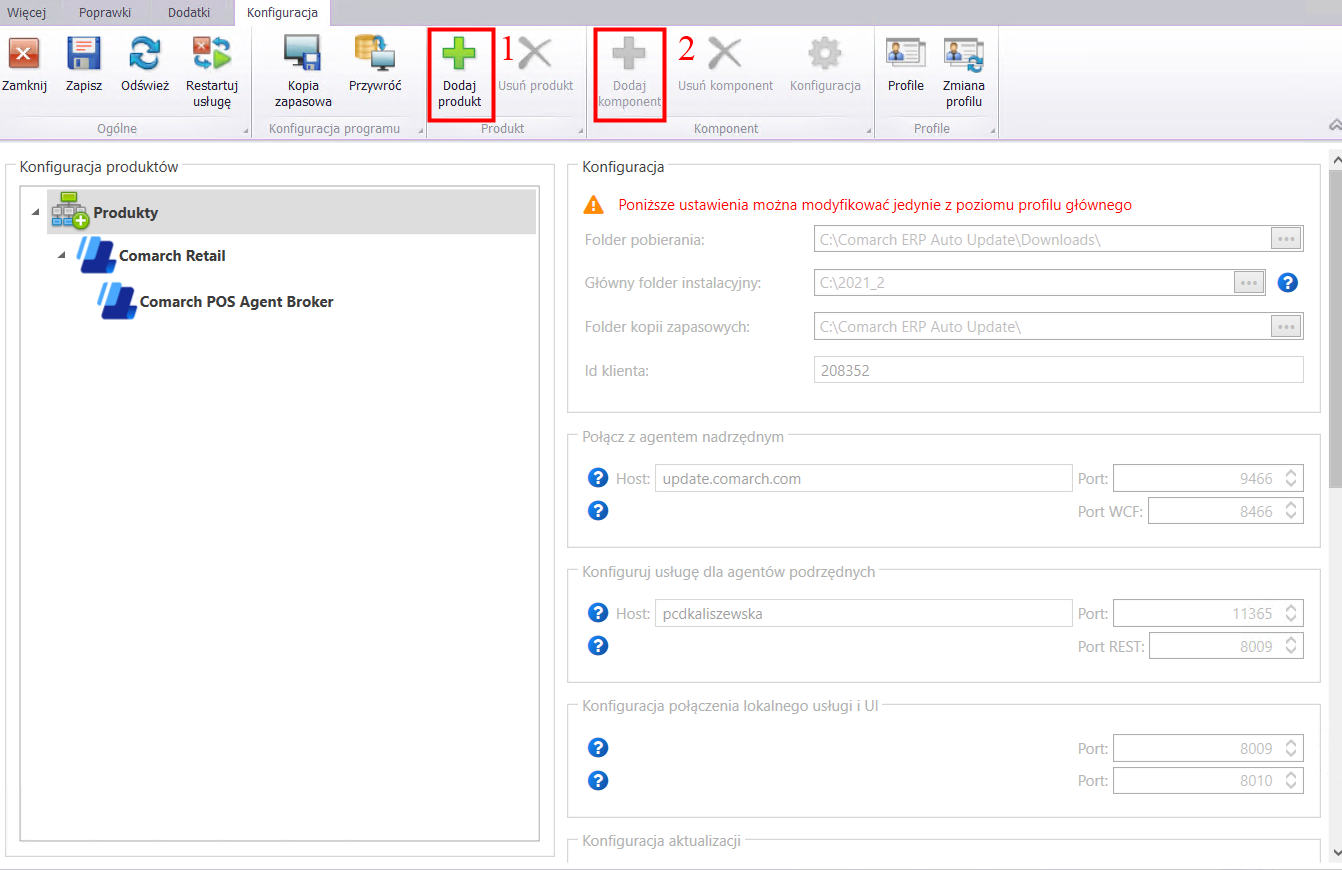
Task: Click help icon on the Port REST row
Action: (598, 646)
